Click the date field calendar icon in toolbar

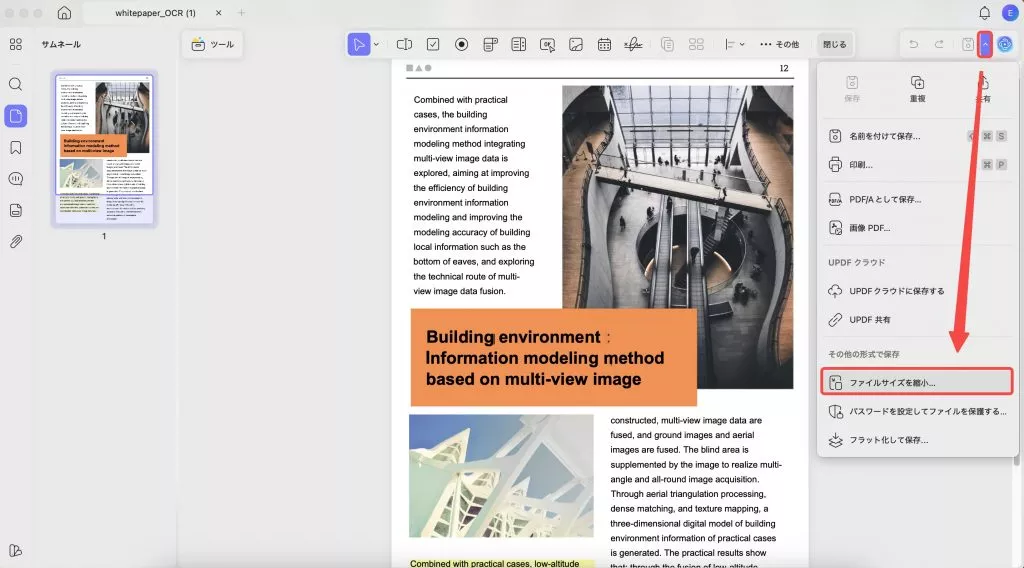[604, 44]
